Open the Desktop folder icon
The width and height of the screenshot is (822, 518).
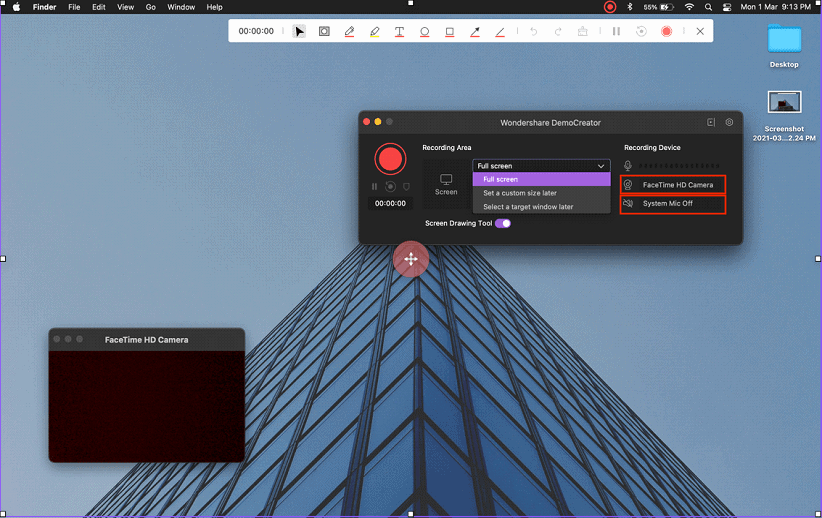click(784, 39)
